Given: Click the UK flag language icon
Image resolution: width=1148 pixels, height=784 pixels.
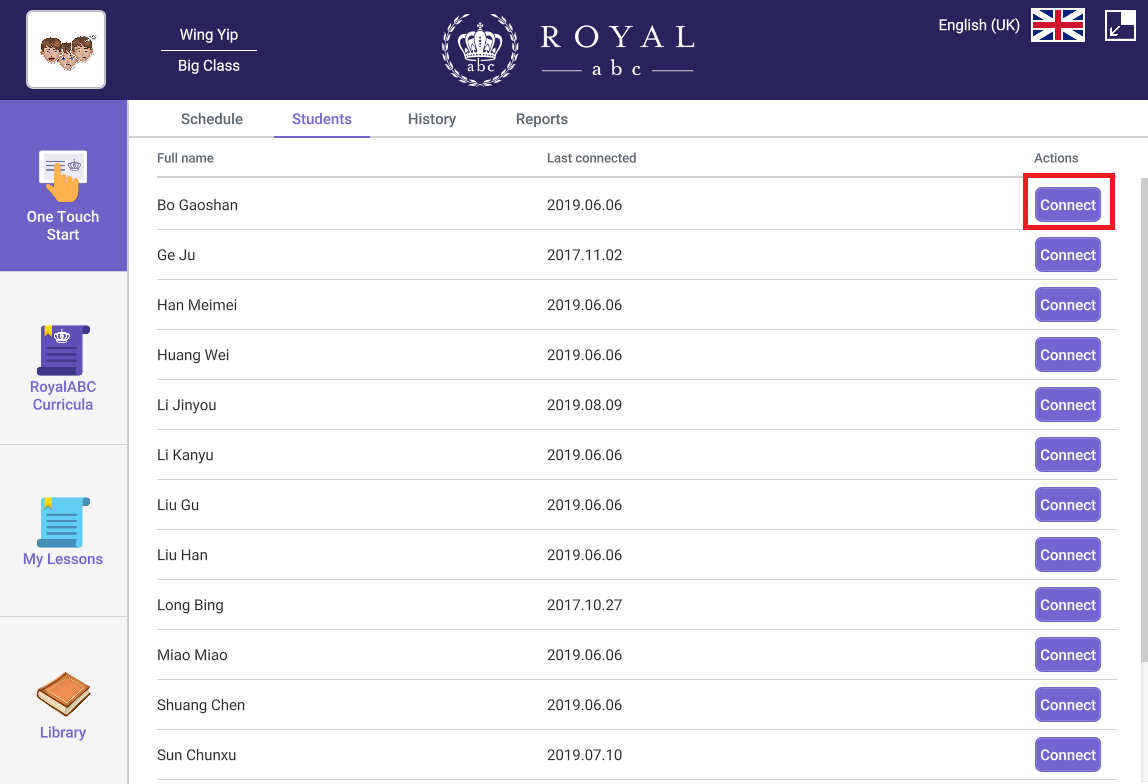Looking at the screenshot, I should pyautogui.click(x=1057, y=25).
